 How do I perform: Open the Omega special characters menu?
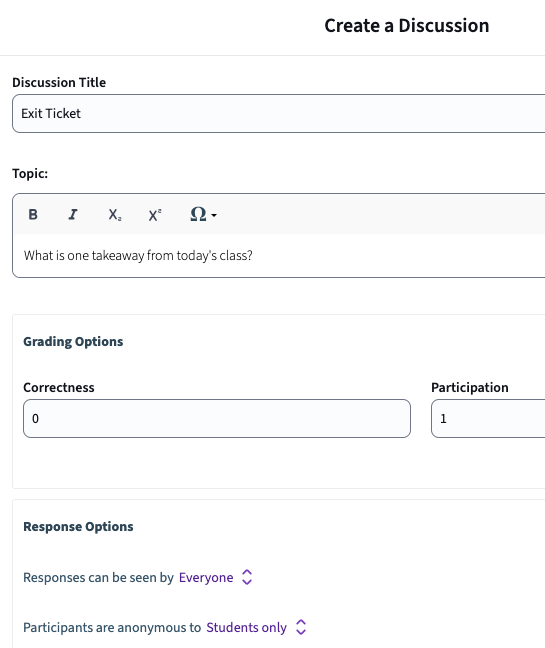198,214
